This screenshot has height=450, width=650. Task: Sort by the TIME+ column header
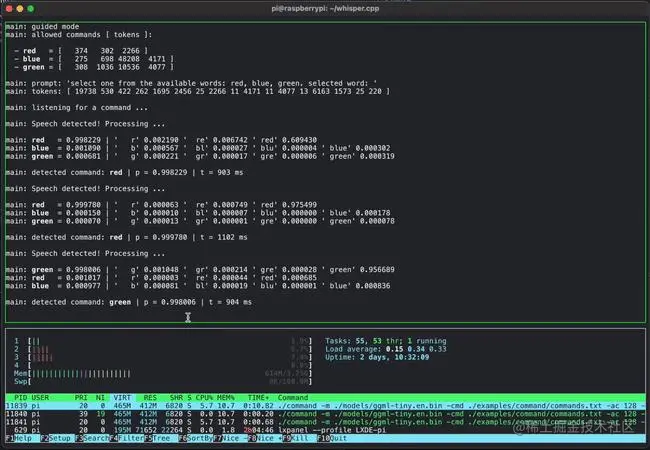point(258,397)
